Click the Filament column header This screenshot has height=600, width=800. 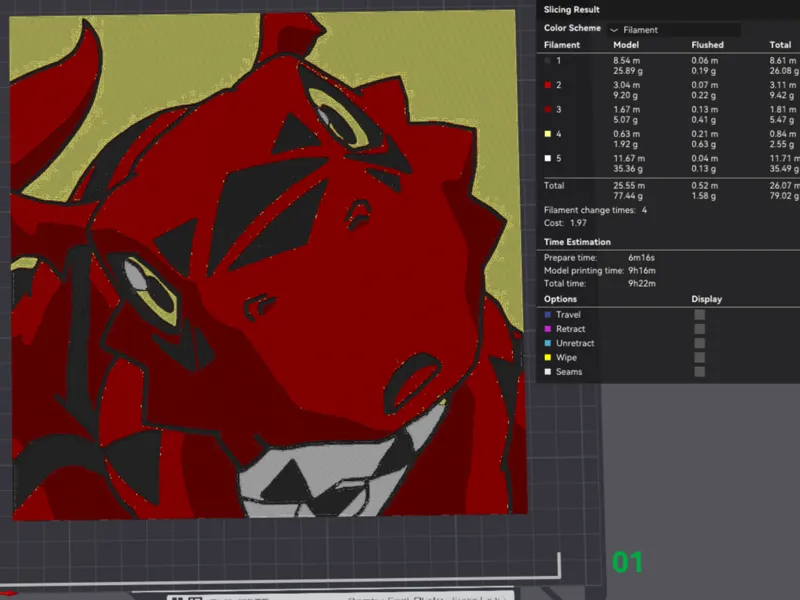pyautogui.click(x=562, y=45)
